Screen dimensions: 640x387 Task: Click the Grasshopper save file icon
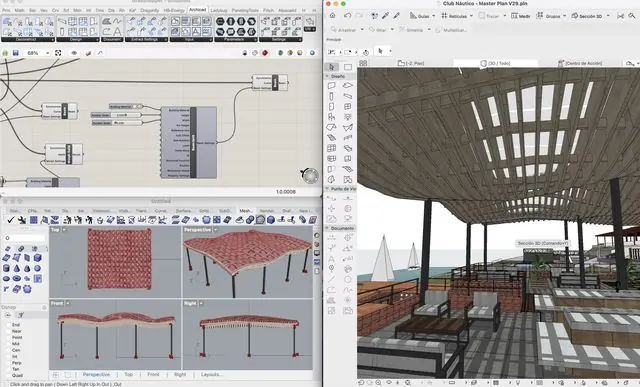(x=16, y=53)
